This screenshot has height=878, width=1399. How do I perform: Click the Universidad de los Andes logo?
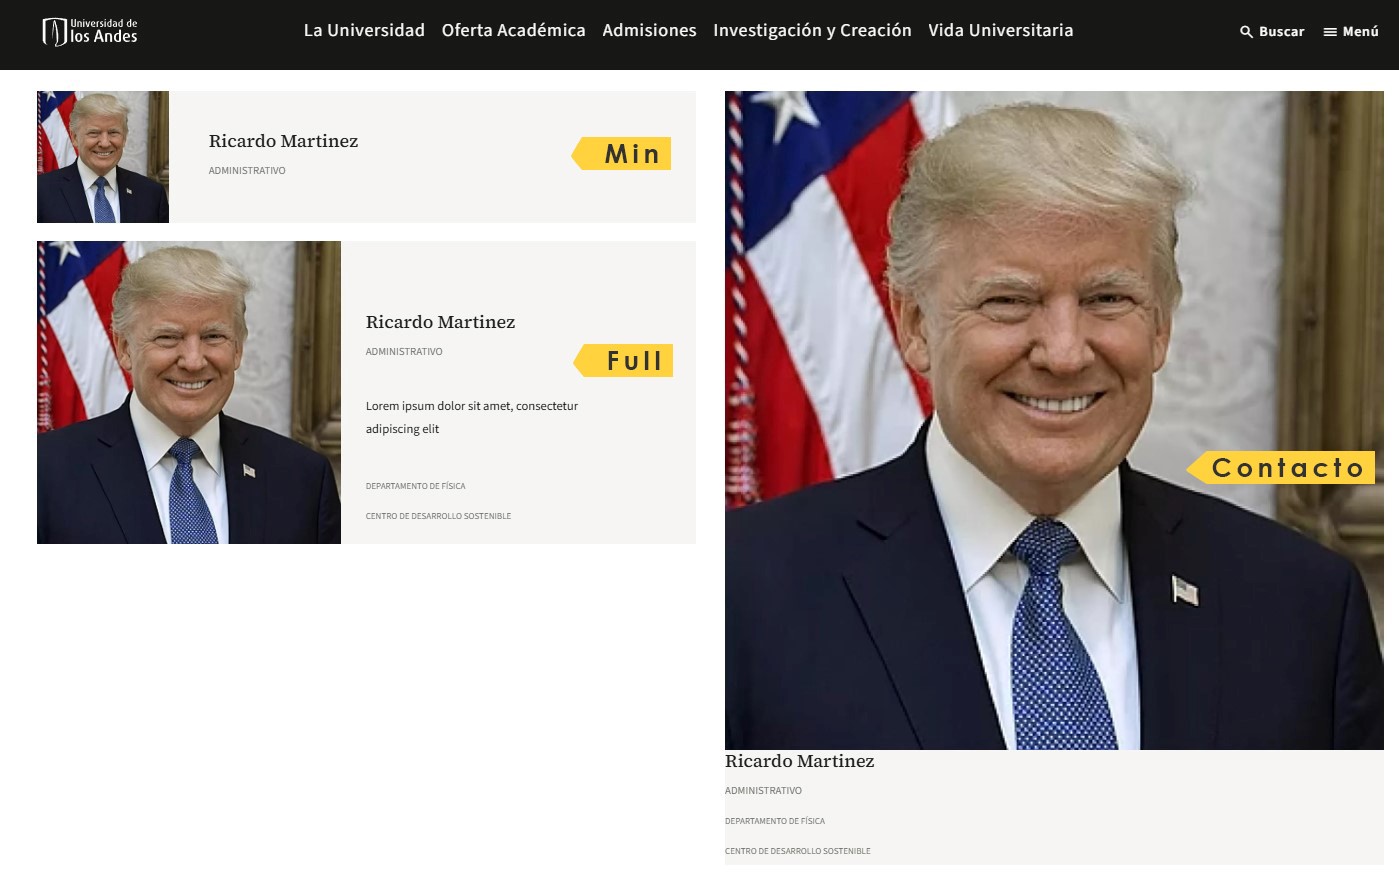point(90,32)
